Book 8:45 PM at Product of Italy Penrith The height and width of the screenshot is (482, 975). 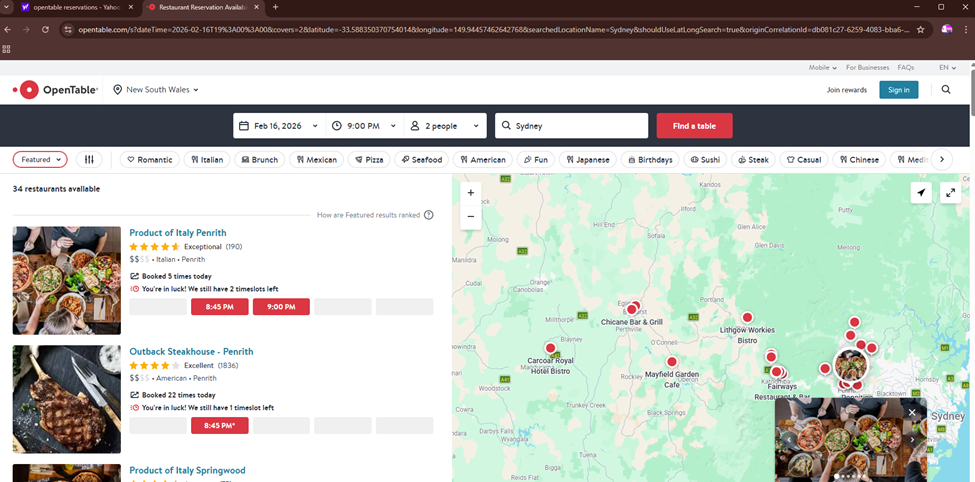(x=219, y=307)
